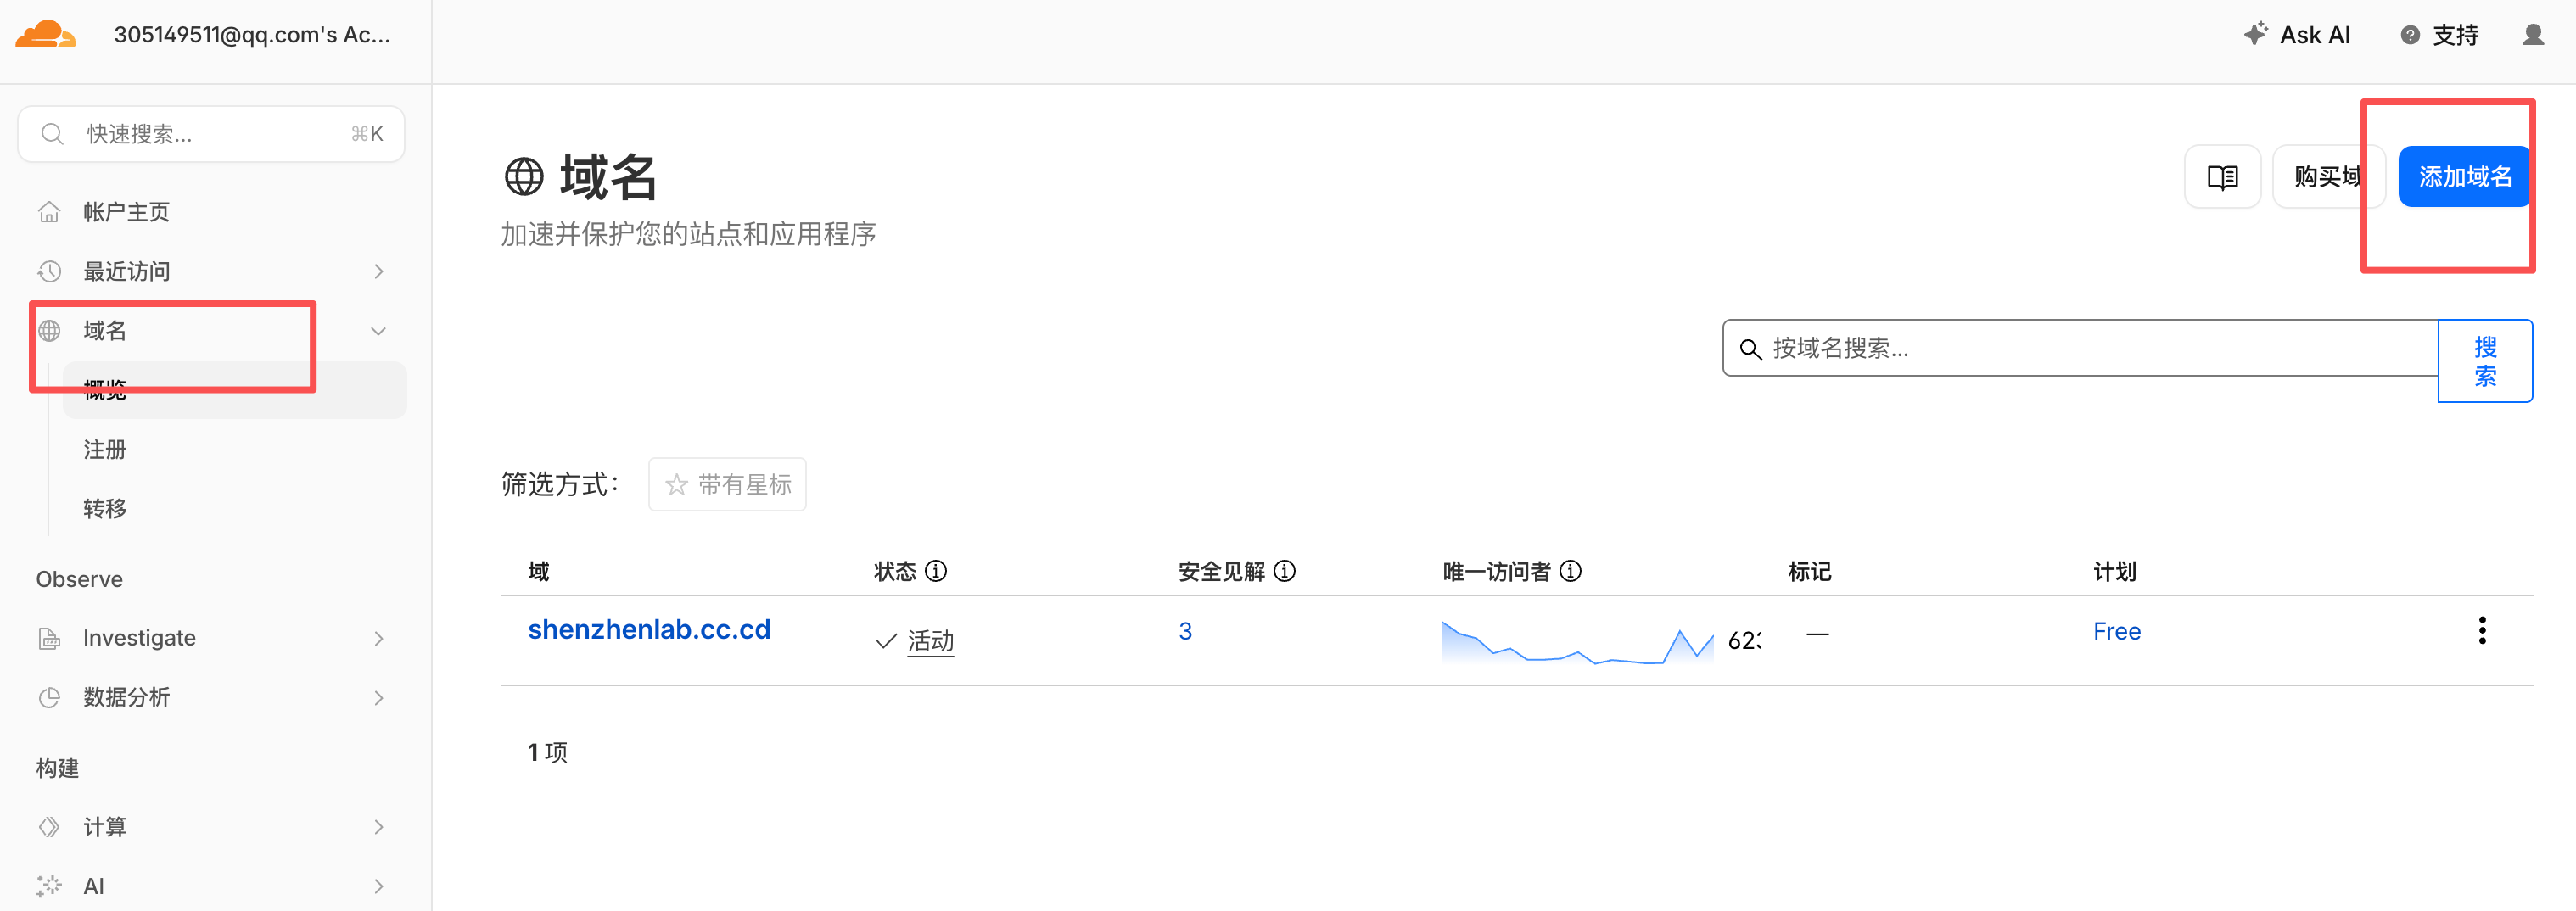Open the shenzhenlab.cc.cd domain link

click(649, 629)
